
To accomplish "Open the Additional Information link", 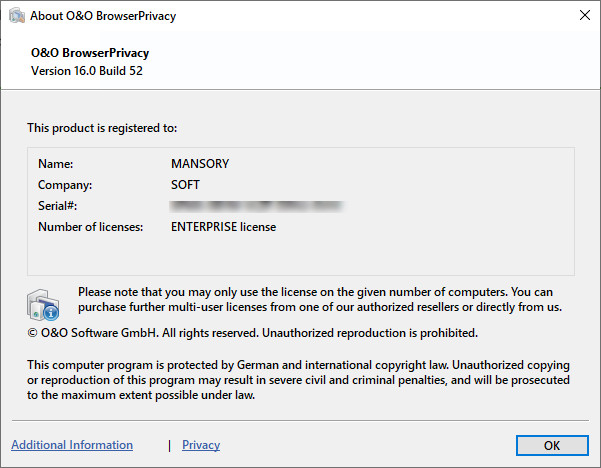I will tap(72, 445).
